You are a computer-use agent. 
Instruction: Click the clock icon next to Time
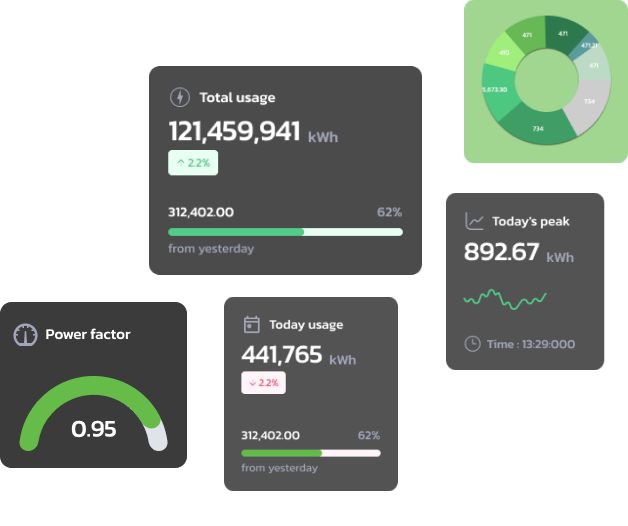(472, 344)
